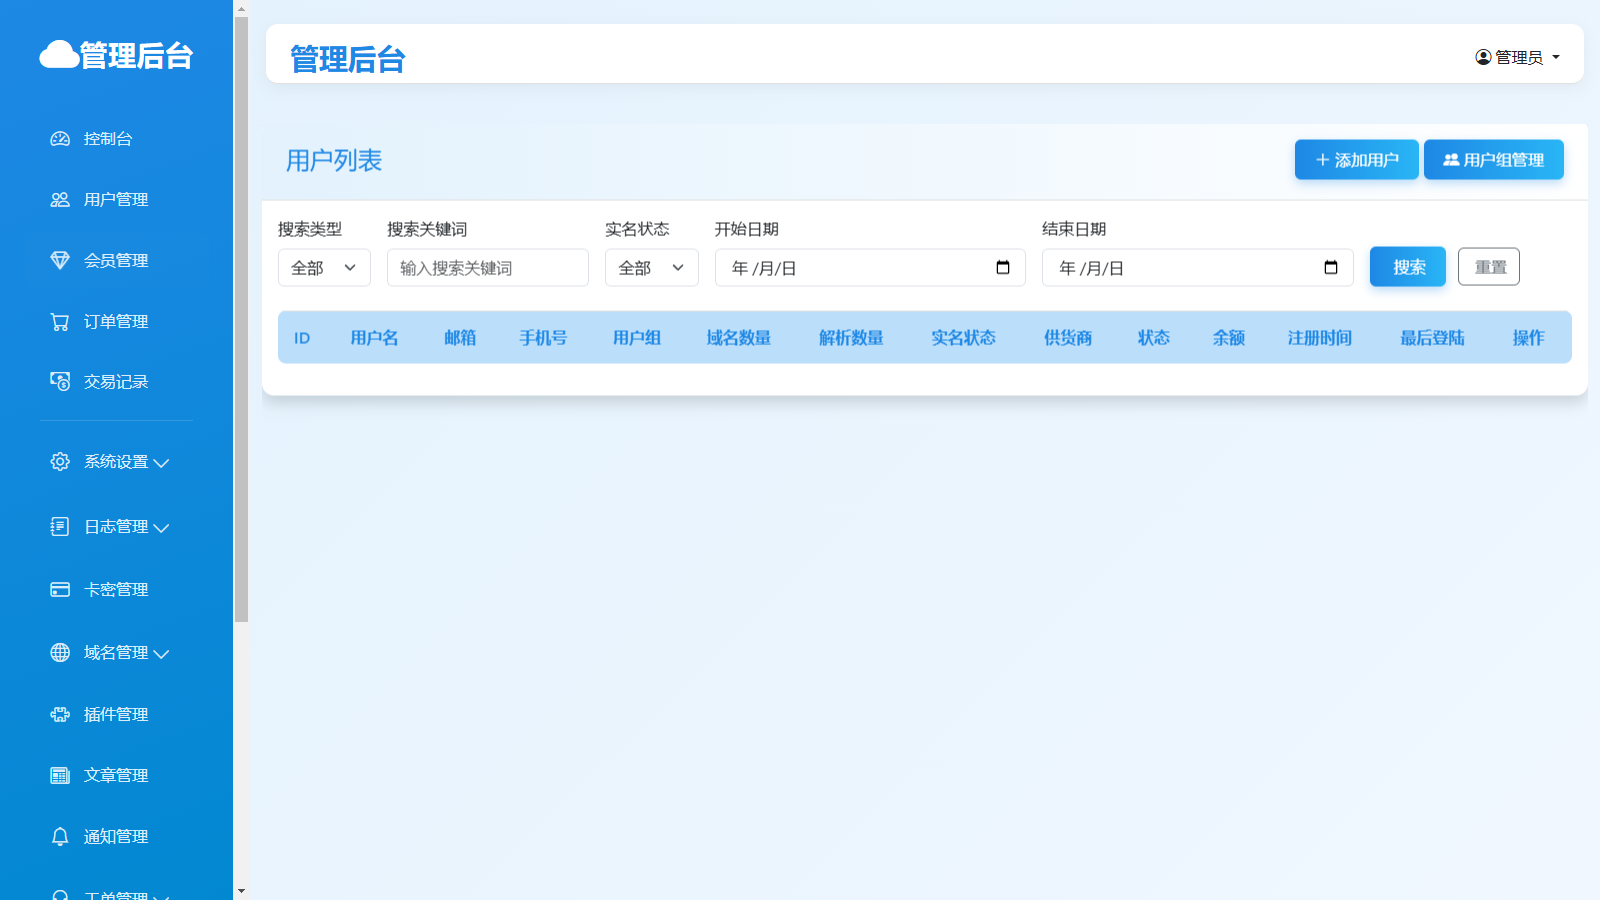Go to 文章管理 in the sidebar
This screenshot has width=1600, height=900.
(115, 776)
